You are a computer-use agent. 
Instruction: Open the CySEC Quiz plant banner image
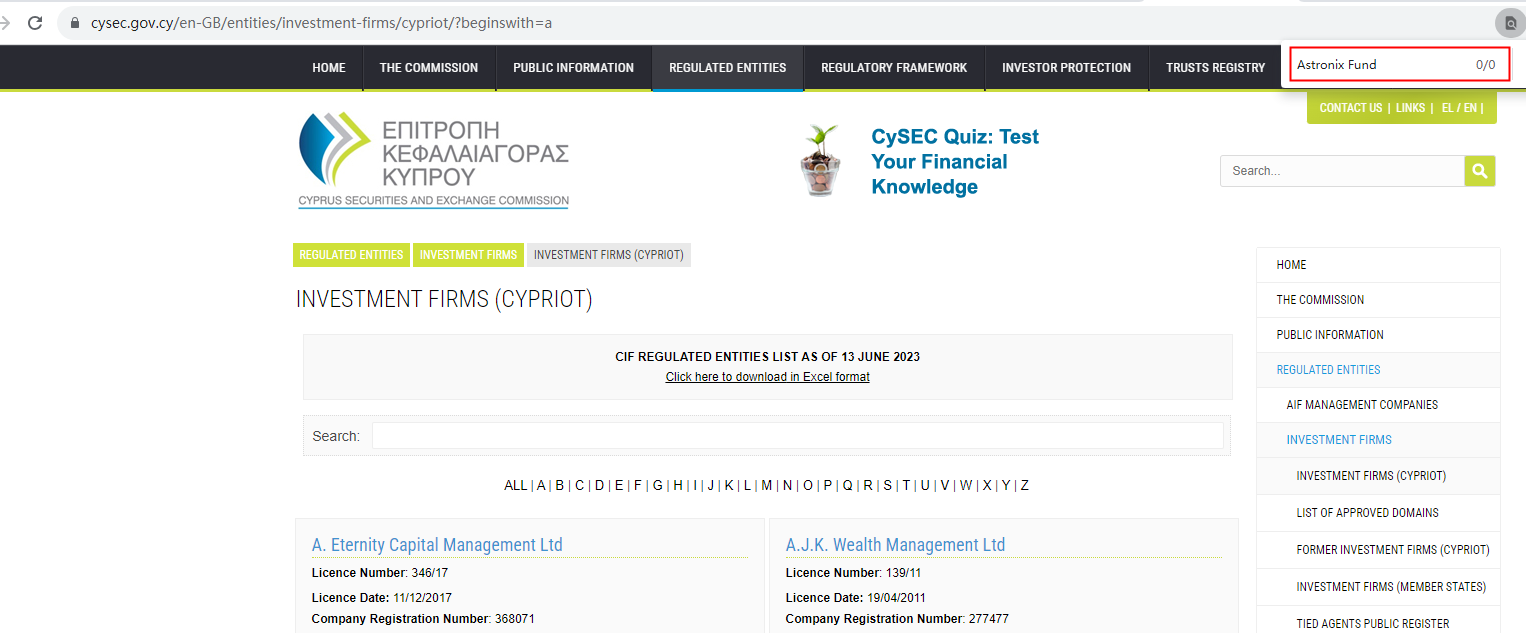(x=820, y=160)
